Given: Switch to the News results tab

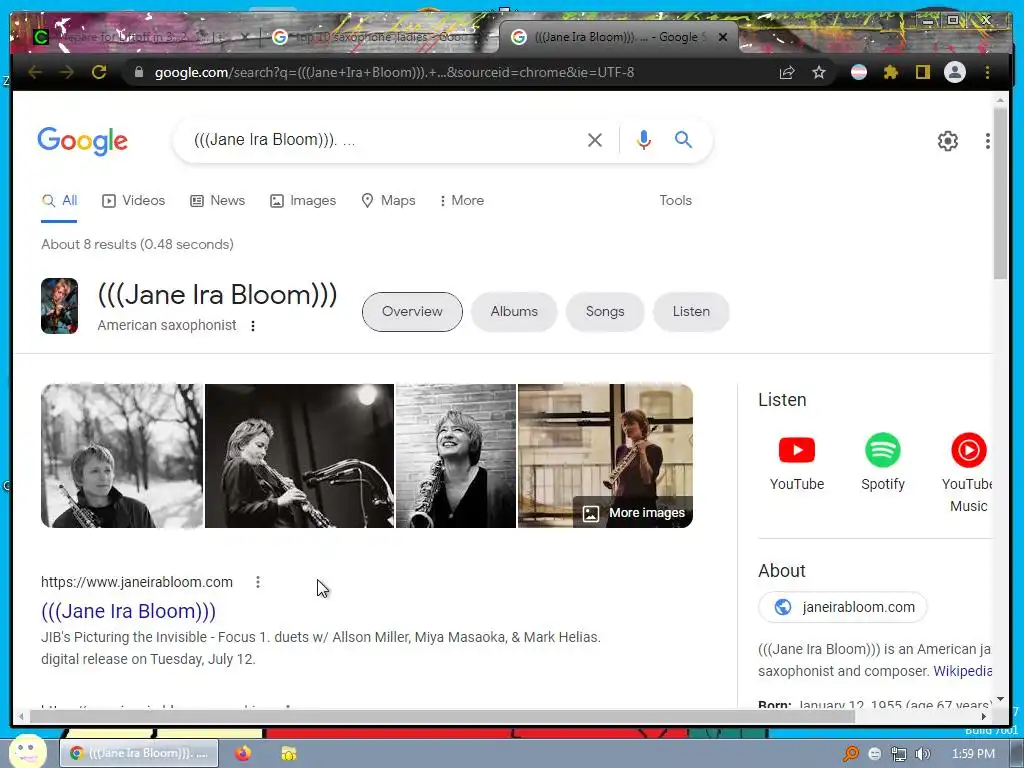Looking at the screenshot, I should (217, 200).
